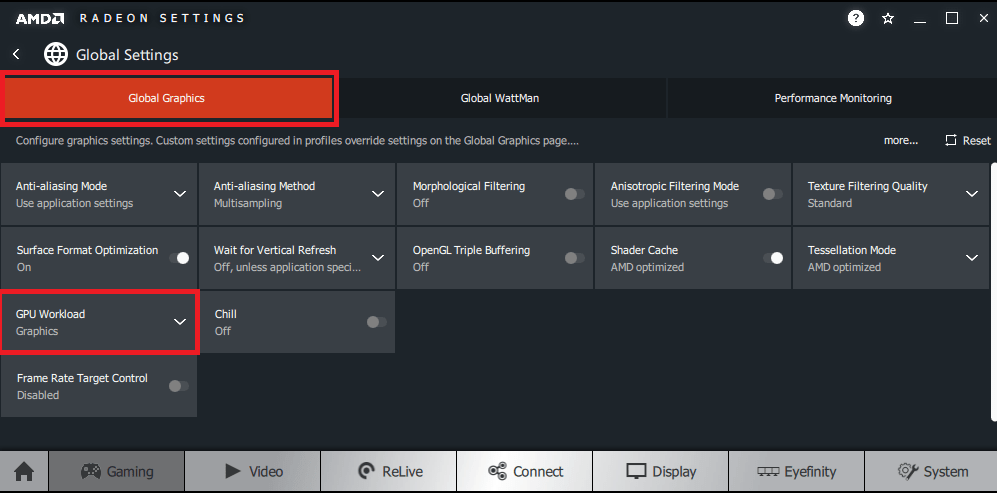Switch to the Global WattMan tab
This screenshot has height=493, width=997.
(x=500, y=99)
